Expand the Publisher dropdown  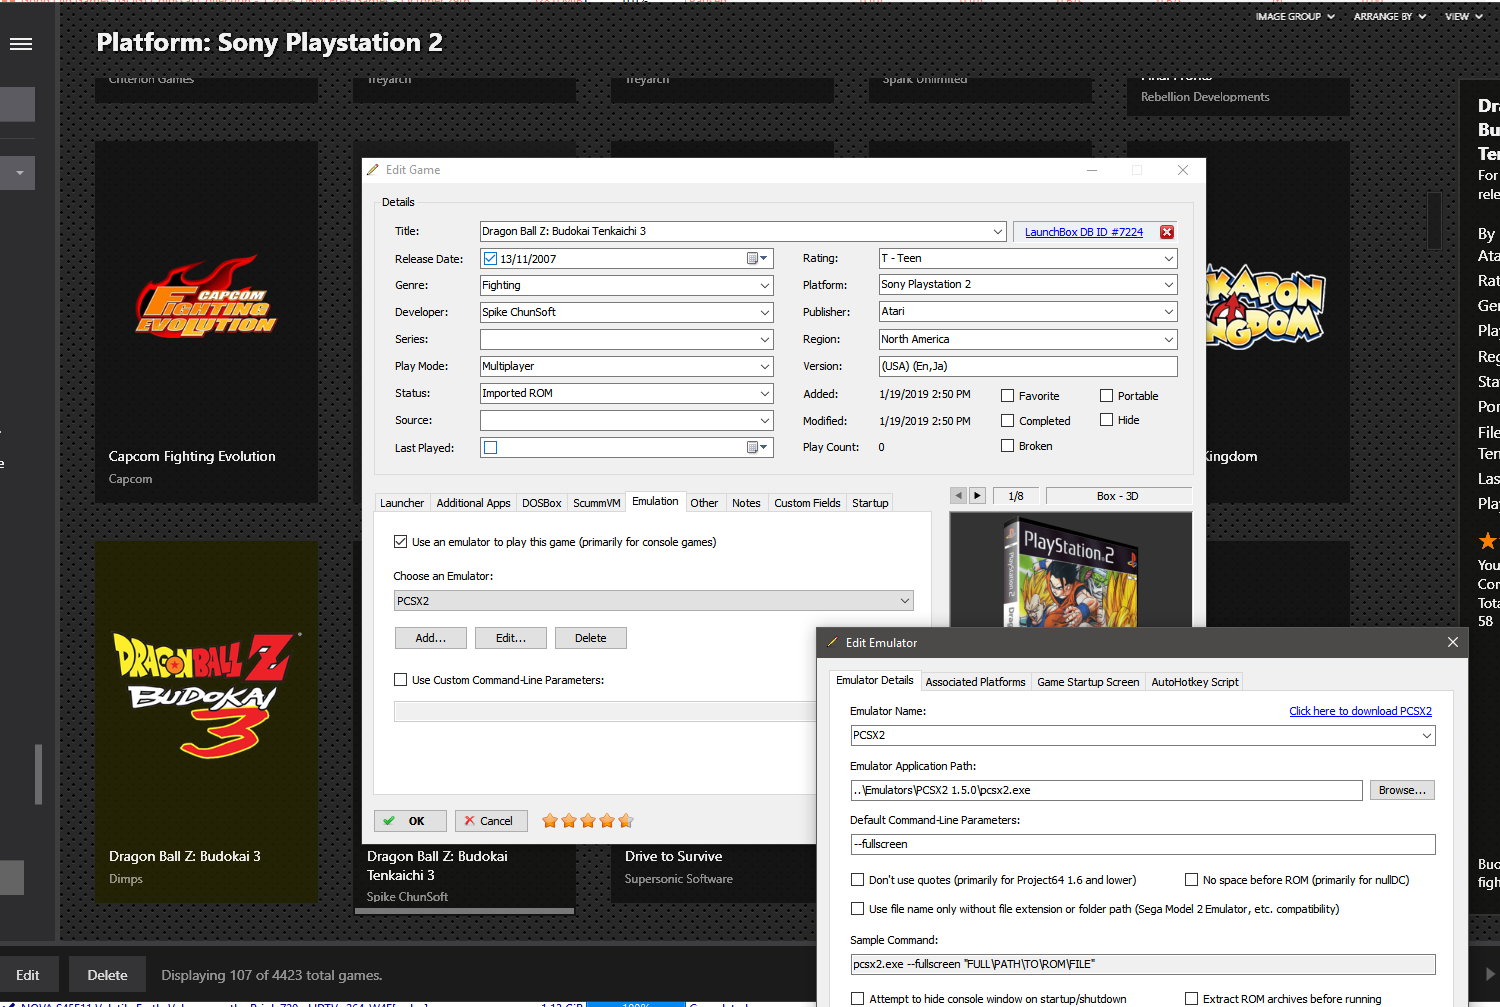coord(1168,311)
